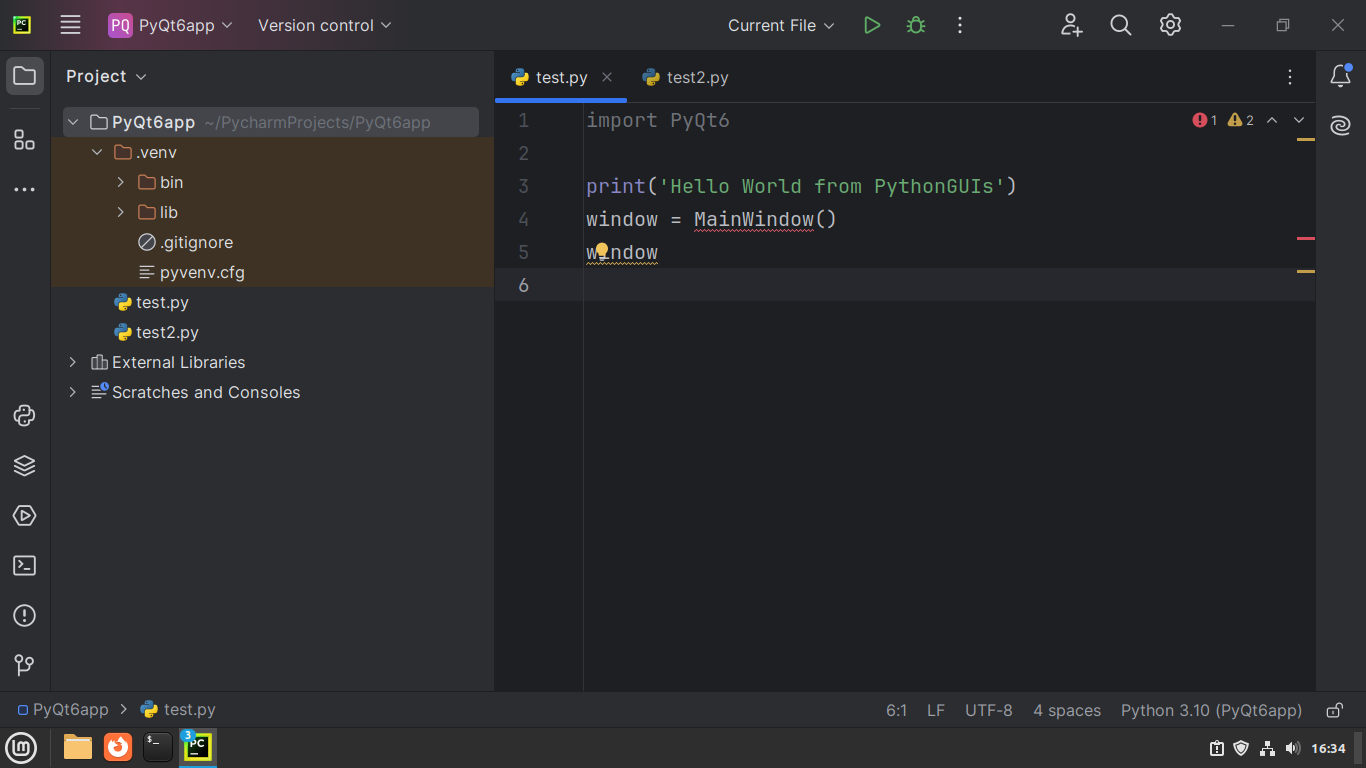
Task: Open the Git version control tool window
Action: tap(25, 665)
